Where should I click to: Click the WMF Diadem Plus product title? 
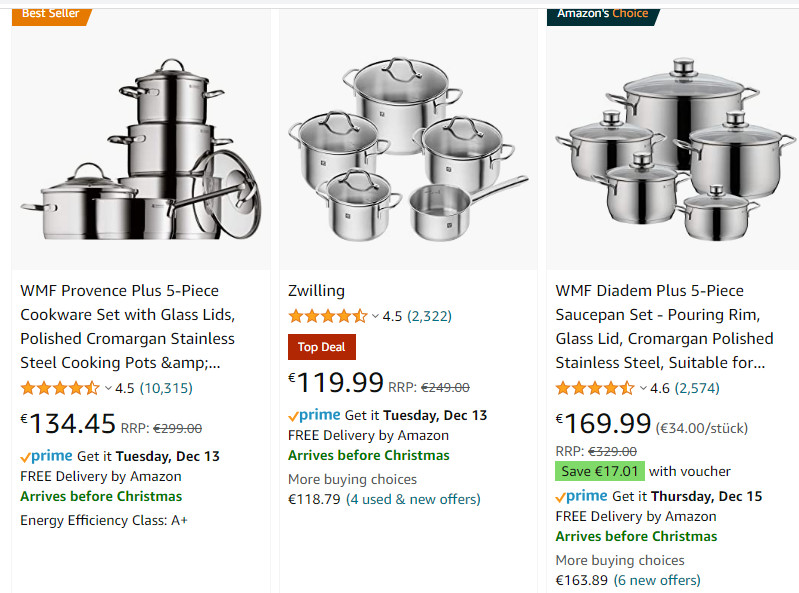point(664,326)
